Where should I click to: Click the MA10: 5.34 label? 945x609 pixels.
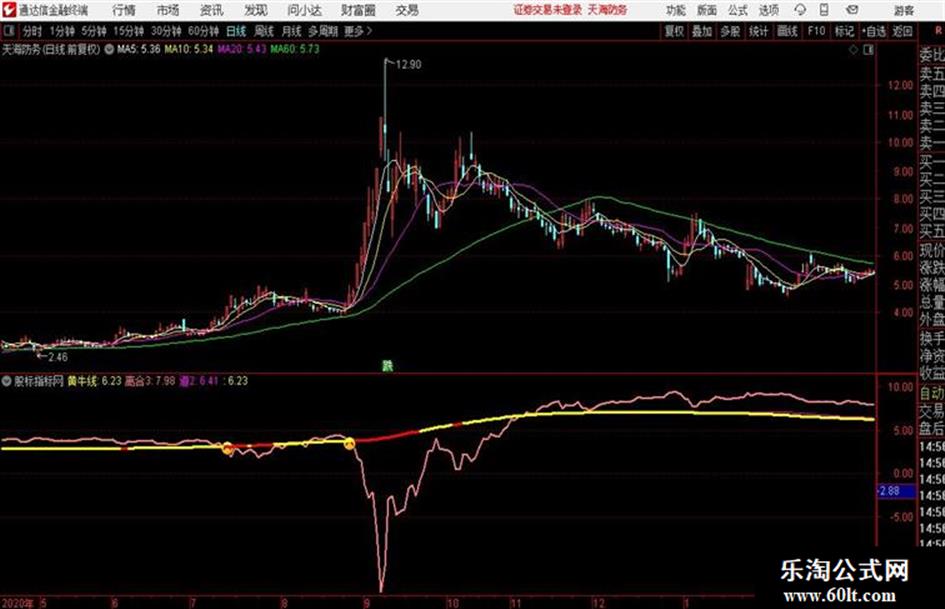tap(189, 49)
